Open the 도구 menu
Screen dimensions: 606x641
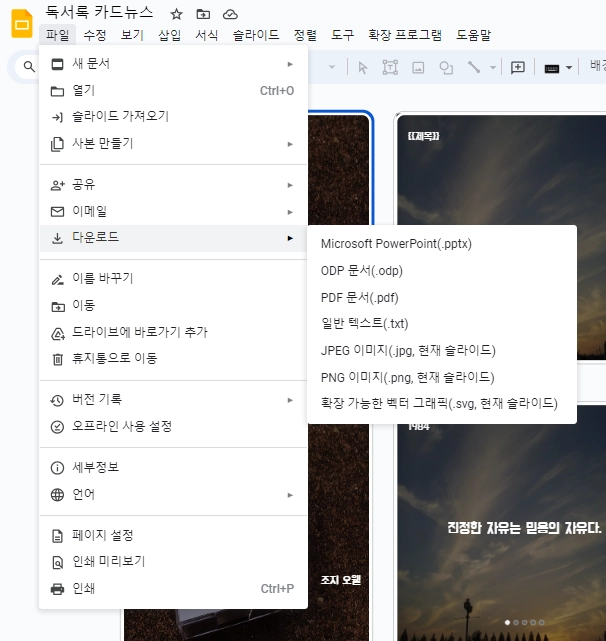(343, 35)
